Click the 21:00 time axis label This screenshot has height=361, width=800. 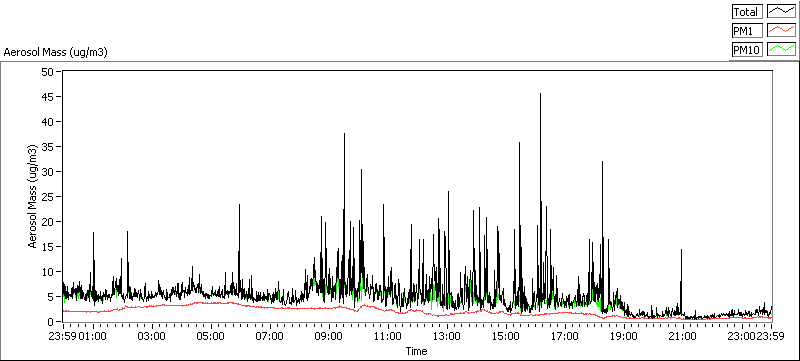click(683, 337)
